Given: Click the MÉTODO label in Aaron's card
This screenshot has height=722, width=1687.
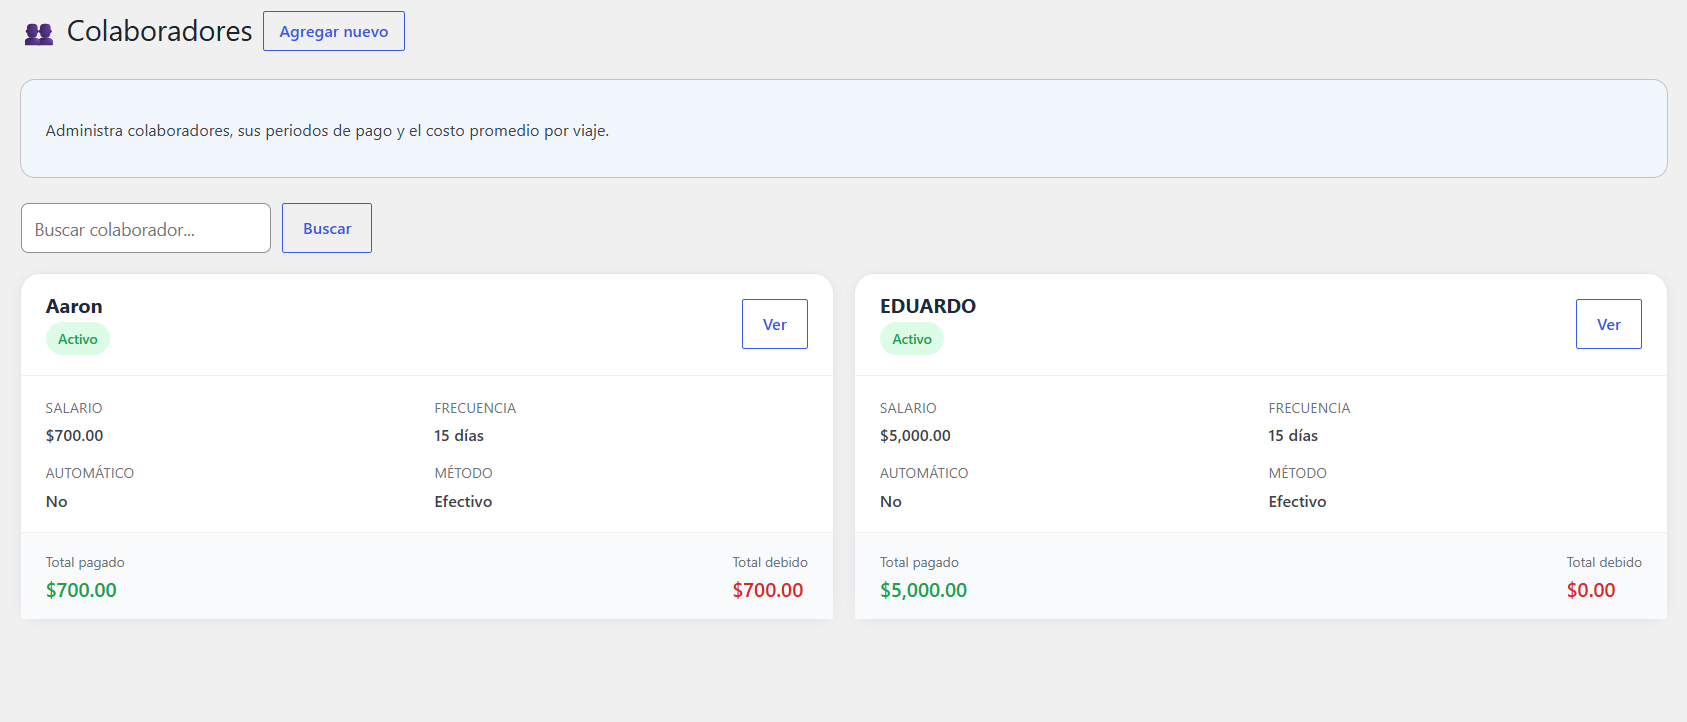Looking at the screenshot, I should tap(463, 472).
